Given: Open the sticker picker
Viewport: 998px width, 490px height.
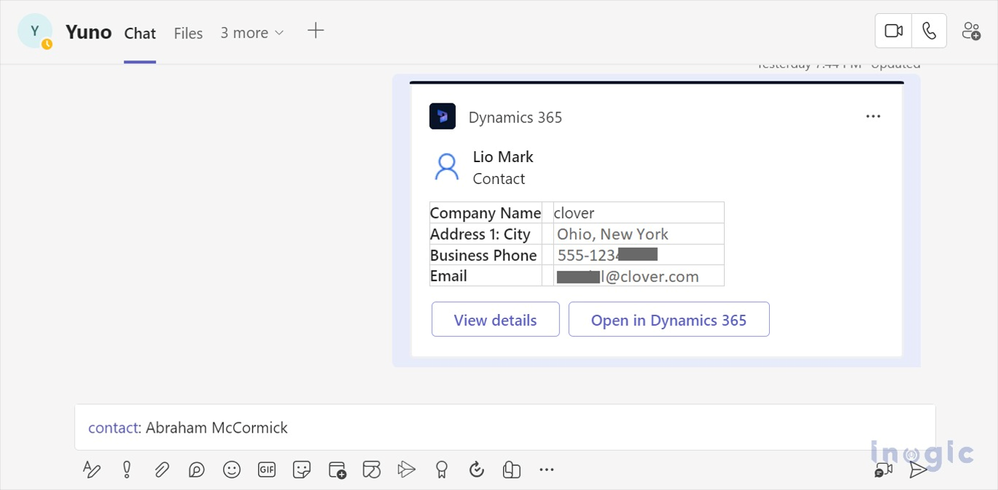Looking at the screenshot, I should click(x=302, y=470).
